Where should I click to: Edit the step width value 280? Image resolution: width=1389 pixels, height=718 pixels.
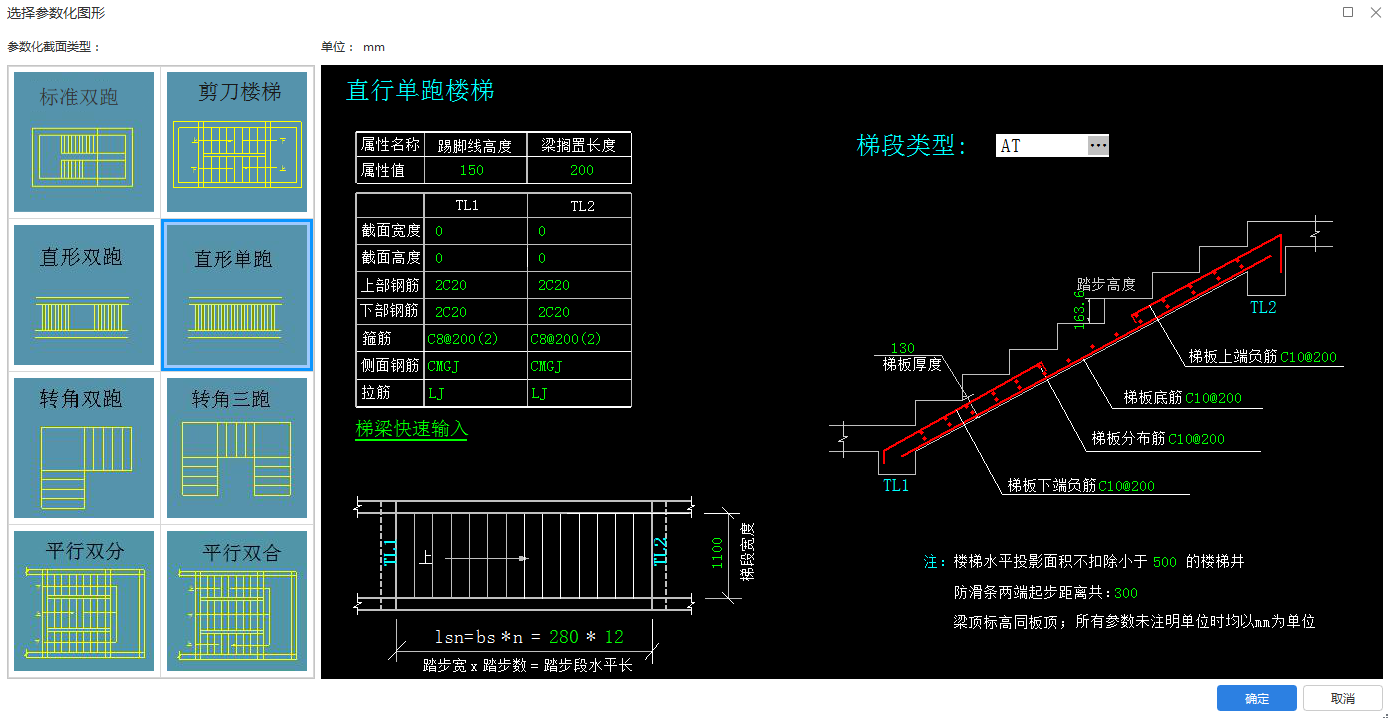pyautogui.click(x=564, y=637)
